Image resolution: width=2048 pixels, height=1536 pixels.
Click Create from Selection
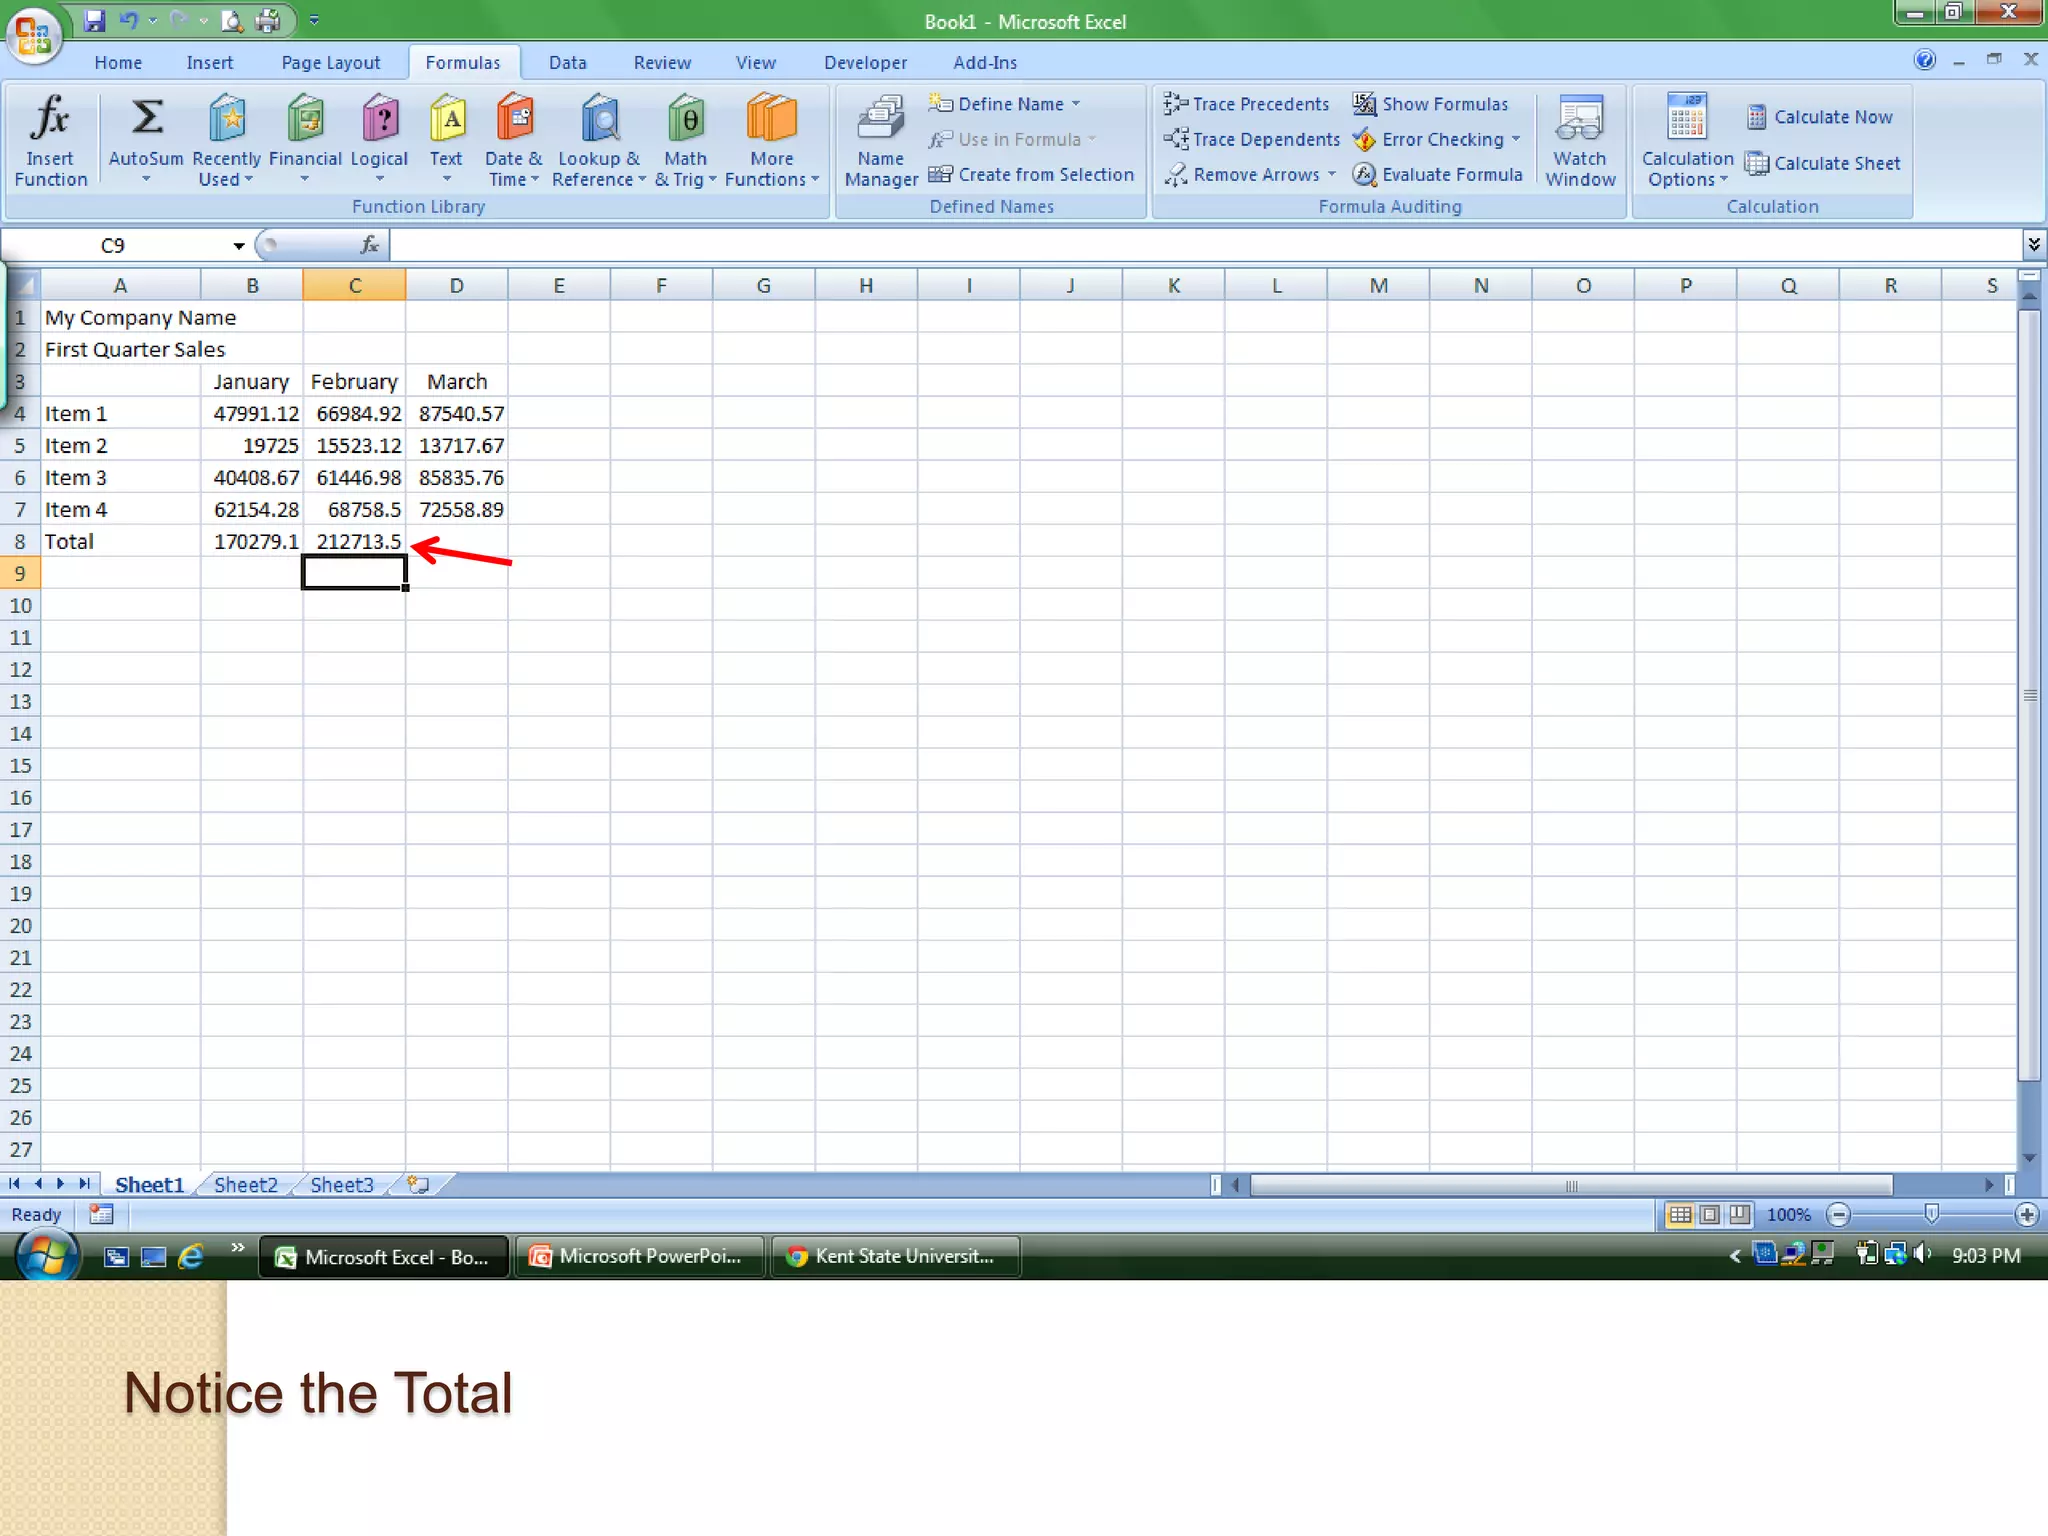(x=1031, y=174)
